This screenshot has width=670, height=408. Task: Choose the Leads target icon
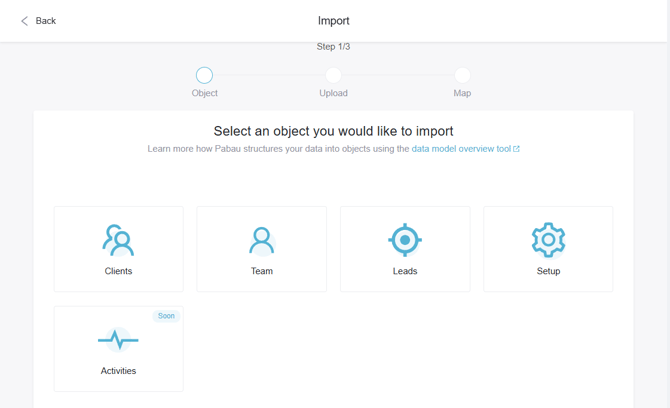(405, 240)
